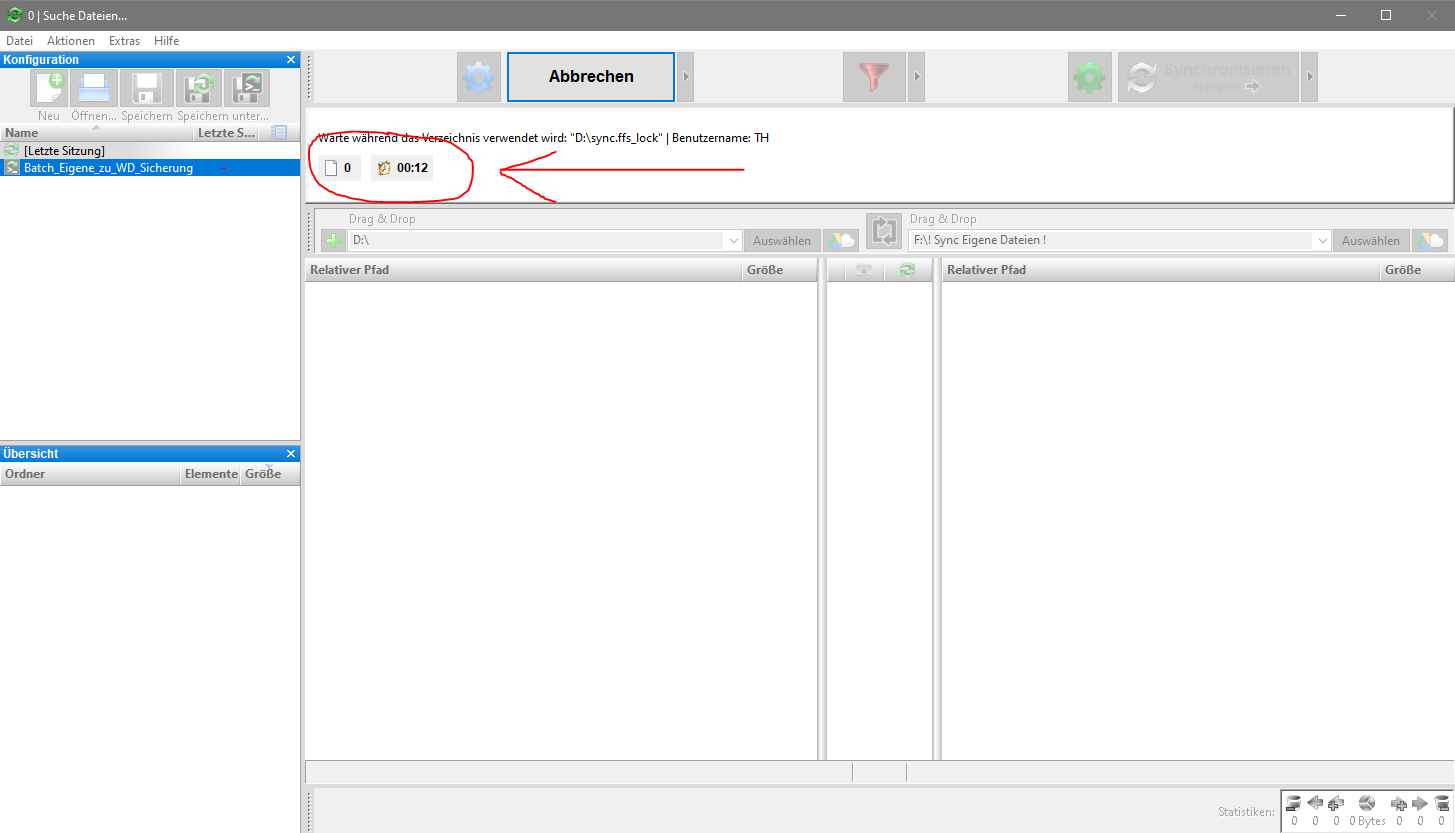Click the sync.ffs_lock waiting status message
Viewport: 1455px width, 833px height.
click(x=544, y=138)
